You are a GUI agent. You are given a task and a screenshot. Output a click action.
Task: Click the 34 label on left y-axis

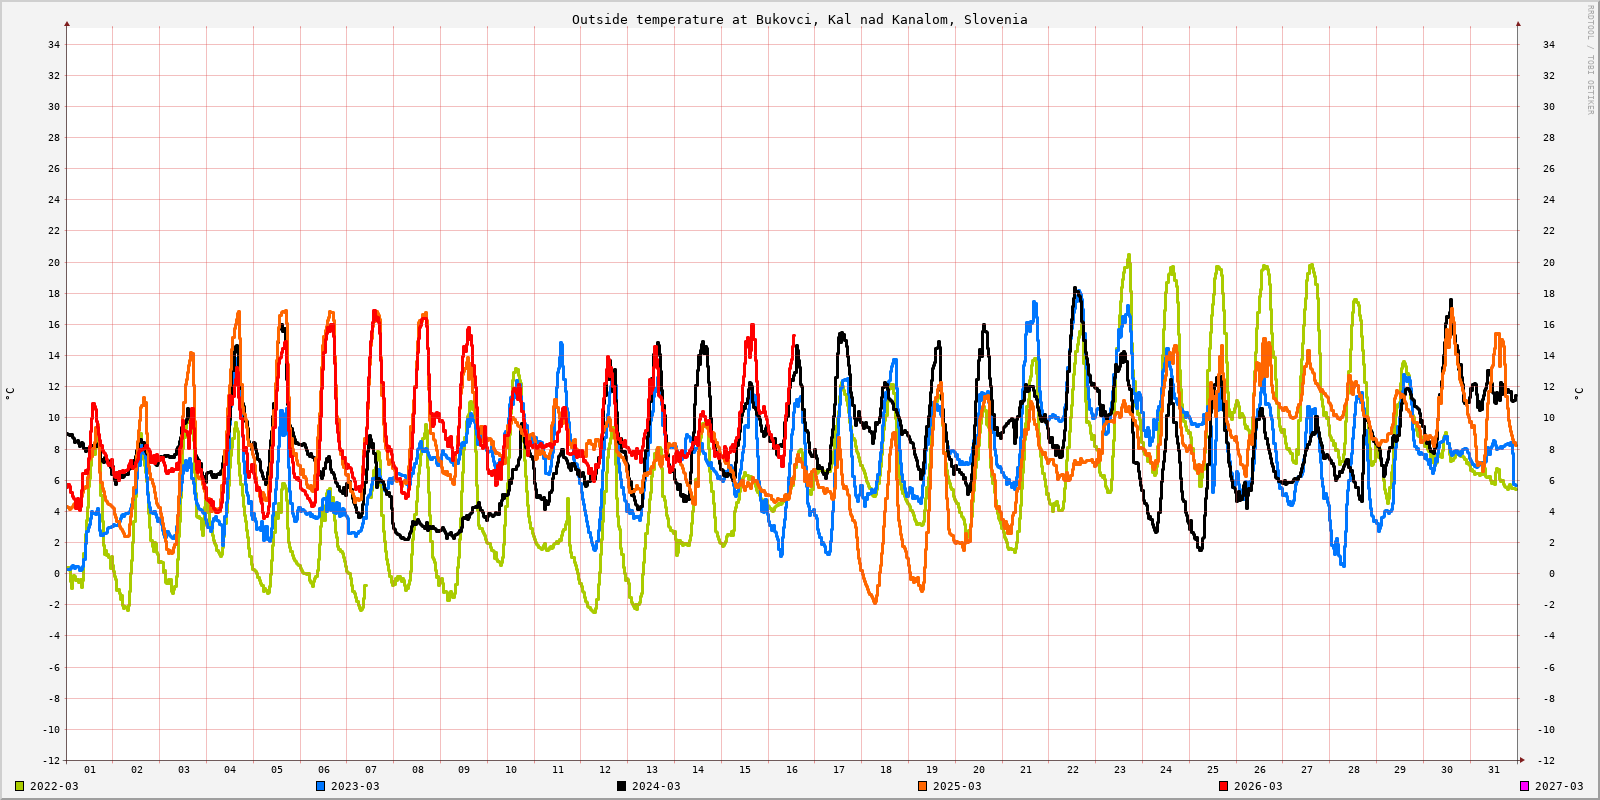pyautogui.click(x=54, y=44)
